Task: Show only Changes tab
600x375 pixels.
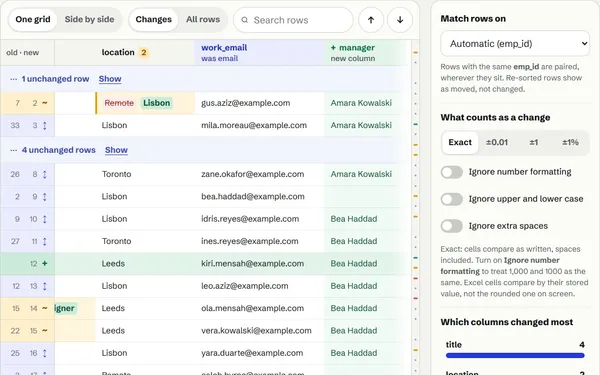Action: pyautogui.click(x=153, y=20)
